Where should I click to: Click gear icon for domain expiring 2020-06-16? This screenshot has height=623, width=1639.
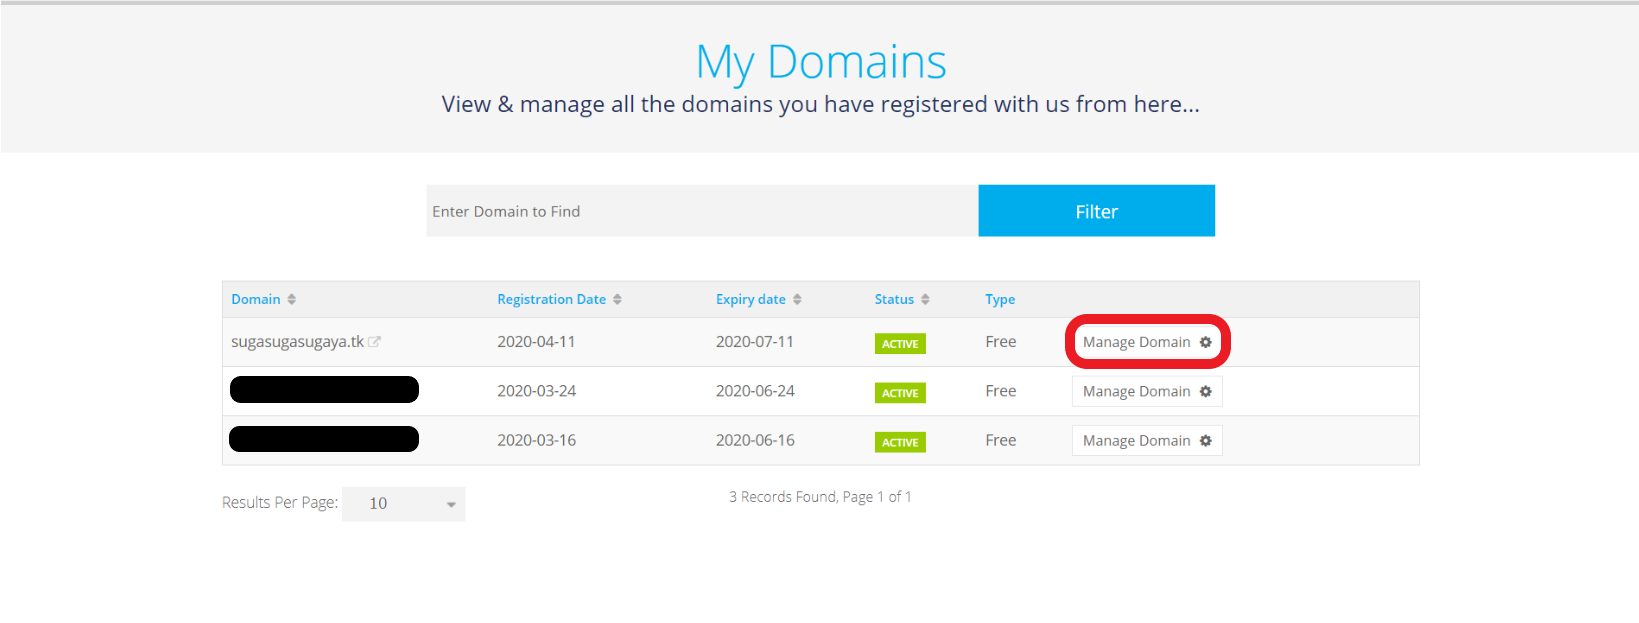point(1205,441)
